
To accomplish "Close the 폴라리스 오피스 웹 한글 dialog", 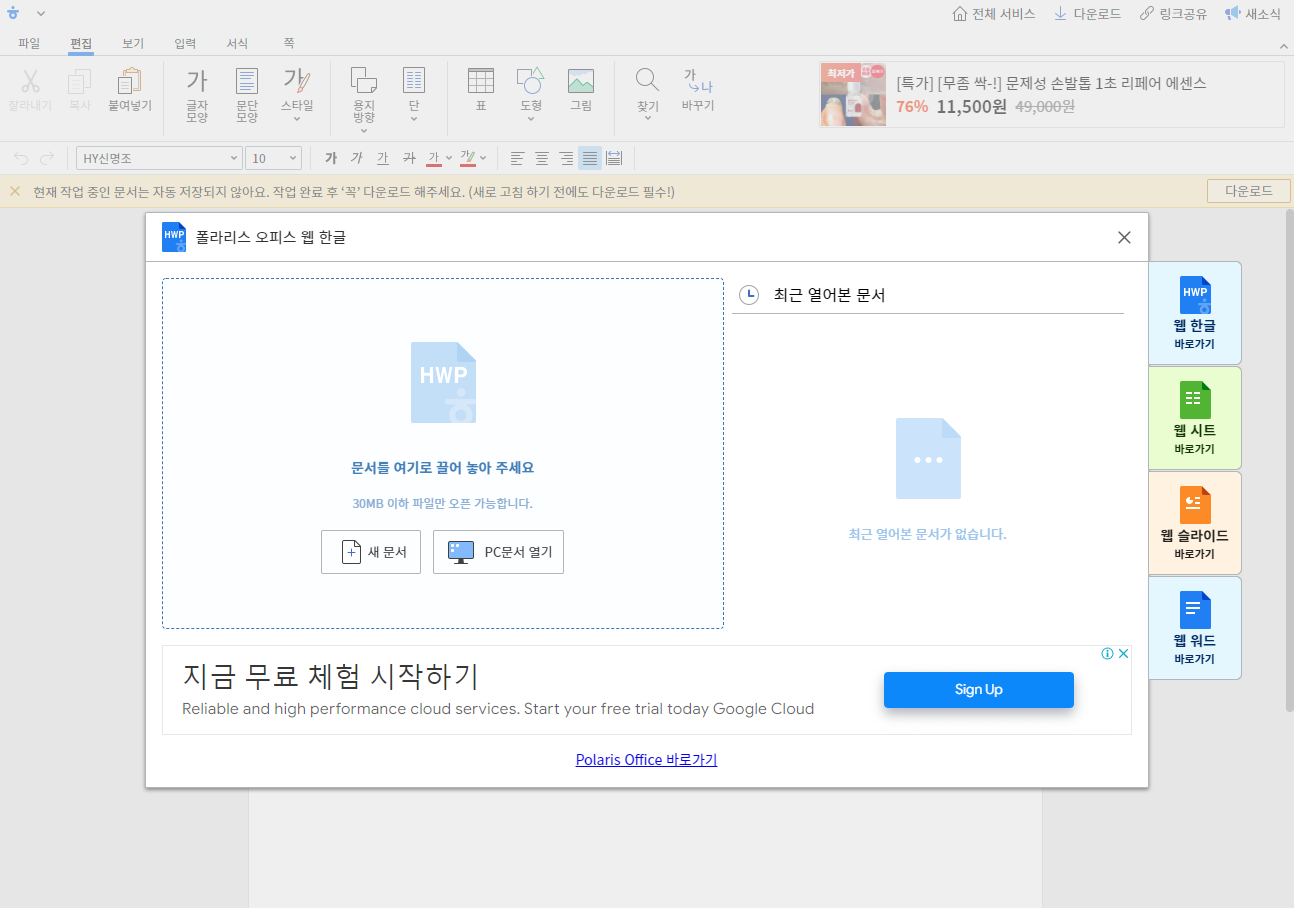I will tap(1124, 238).
